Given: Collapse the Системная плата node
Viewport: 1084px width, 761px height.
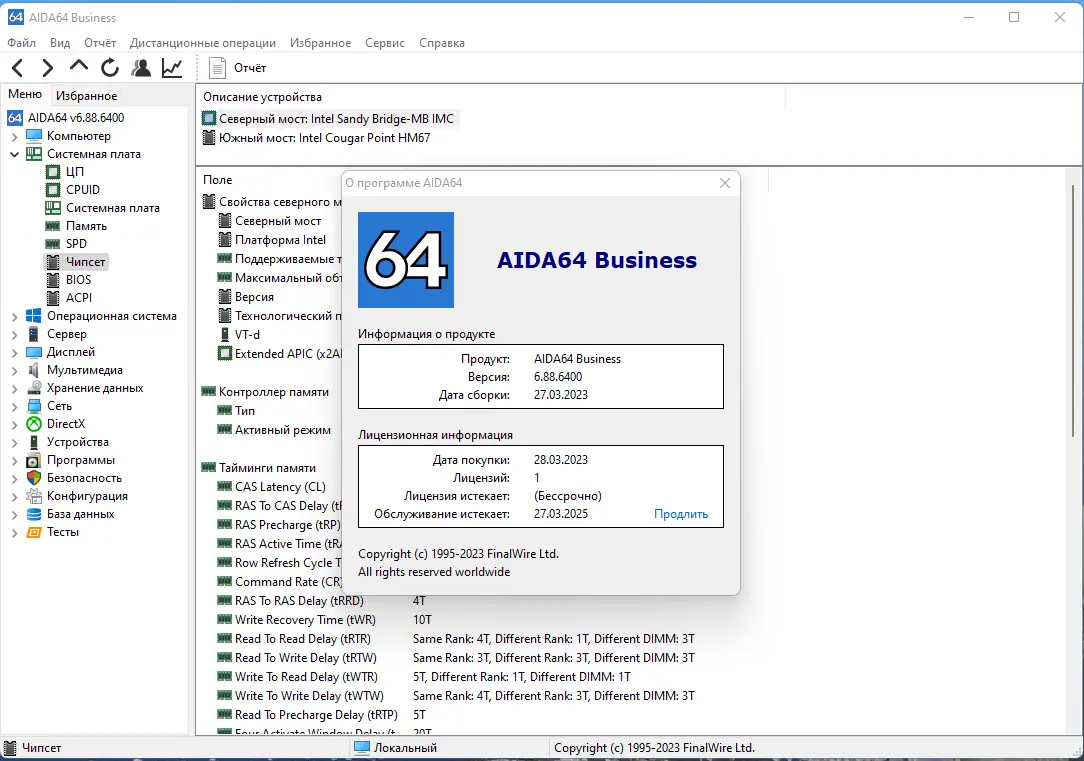Looking at the screenshot, I should click(15, 154).
